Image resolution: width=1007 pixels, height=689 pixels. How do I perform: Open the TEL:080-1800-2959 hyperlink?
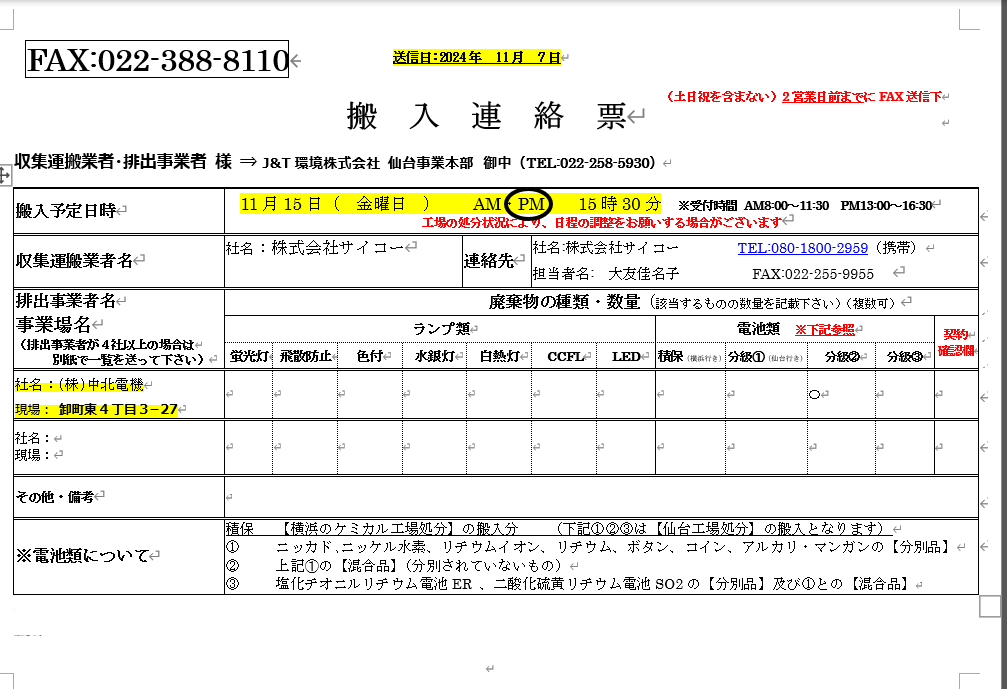click(x=802, y=247)
